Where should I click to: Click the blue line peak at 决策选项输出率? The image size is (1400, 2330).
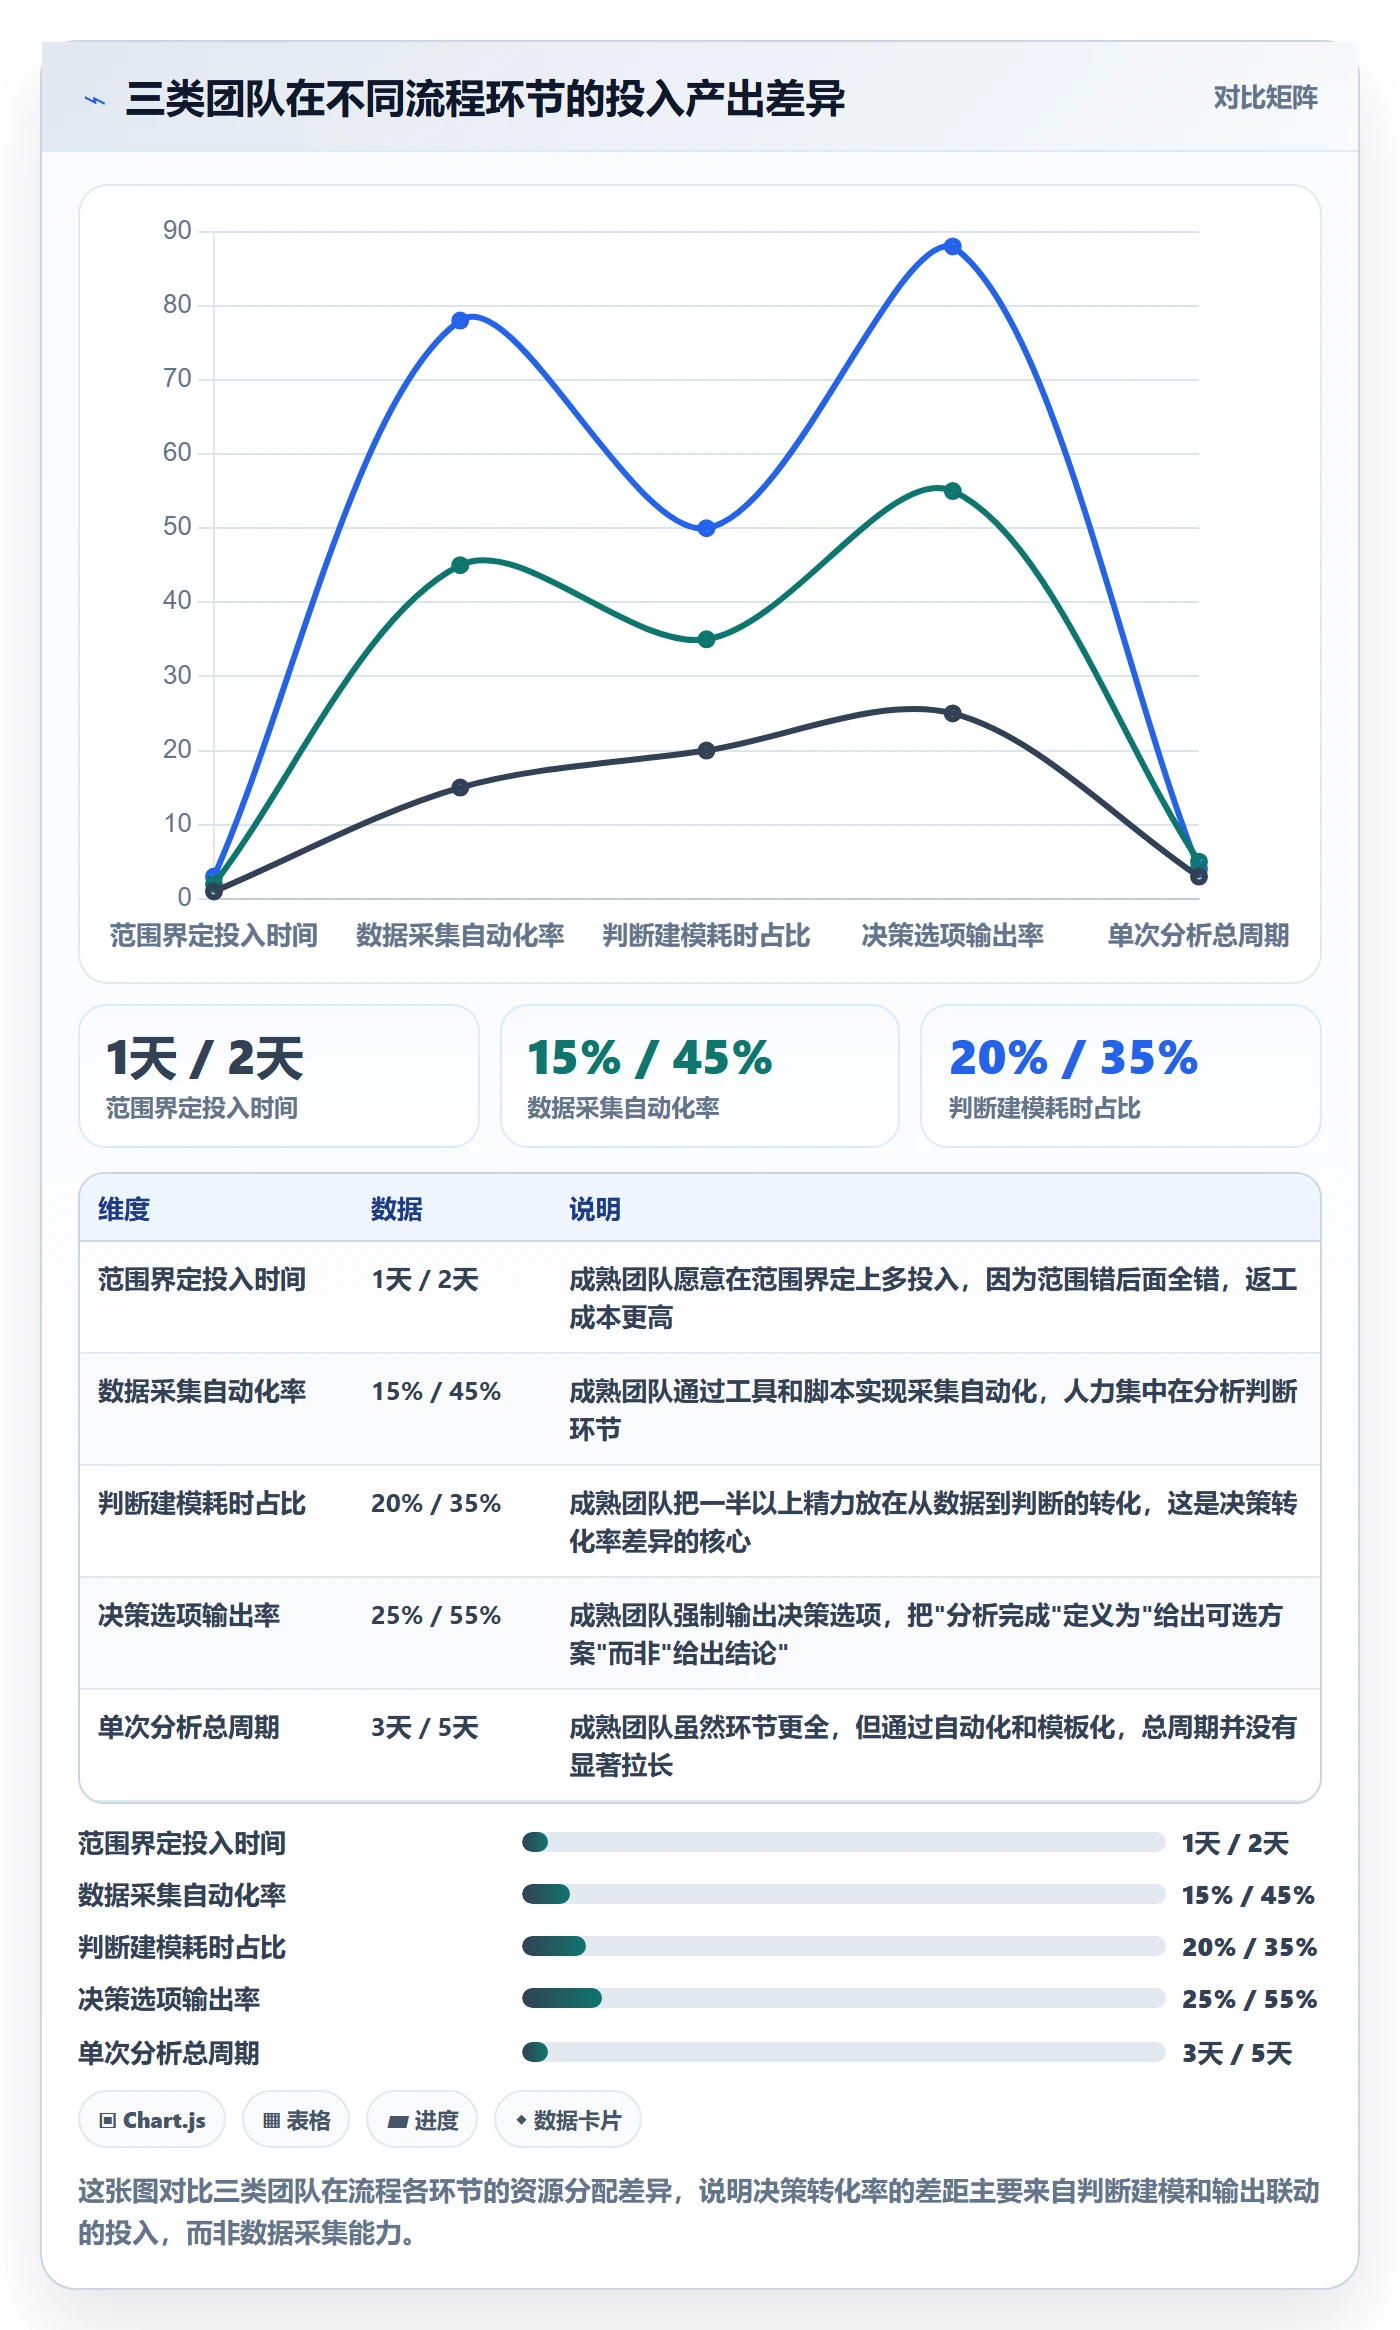coord(953,246)
